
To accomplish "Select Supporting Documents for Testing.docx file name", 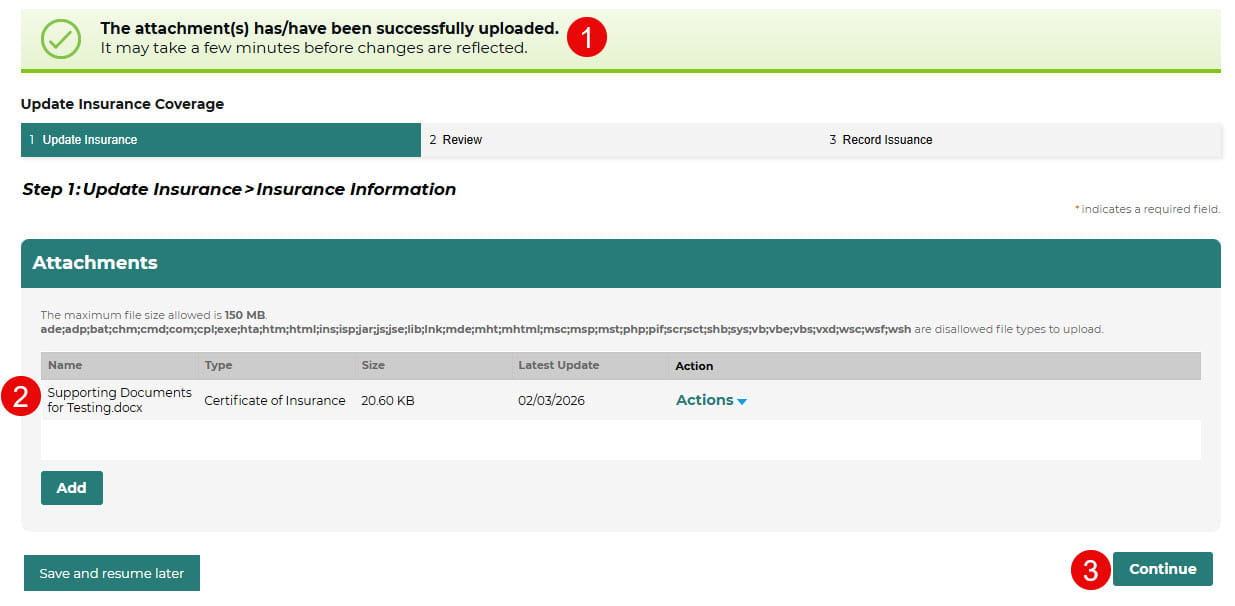I will (119, 400).
